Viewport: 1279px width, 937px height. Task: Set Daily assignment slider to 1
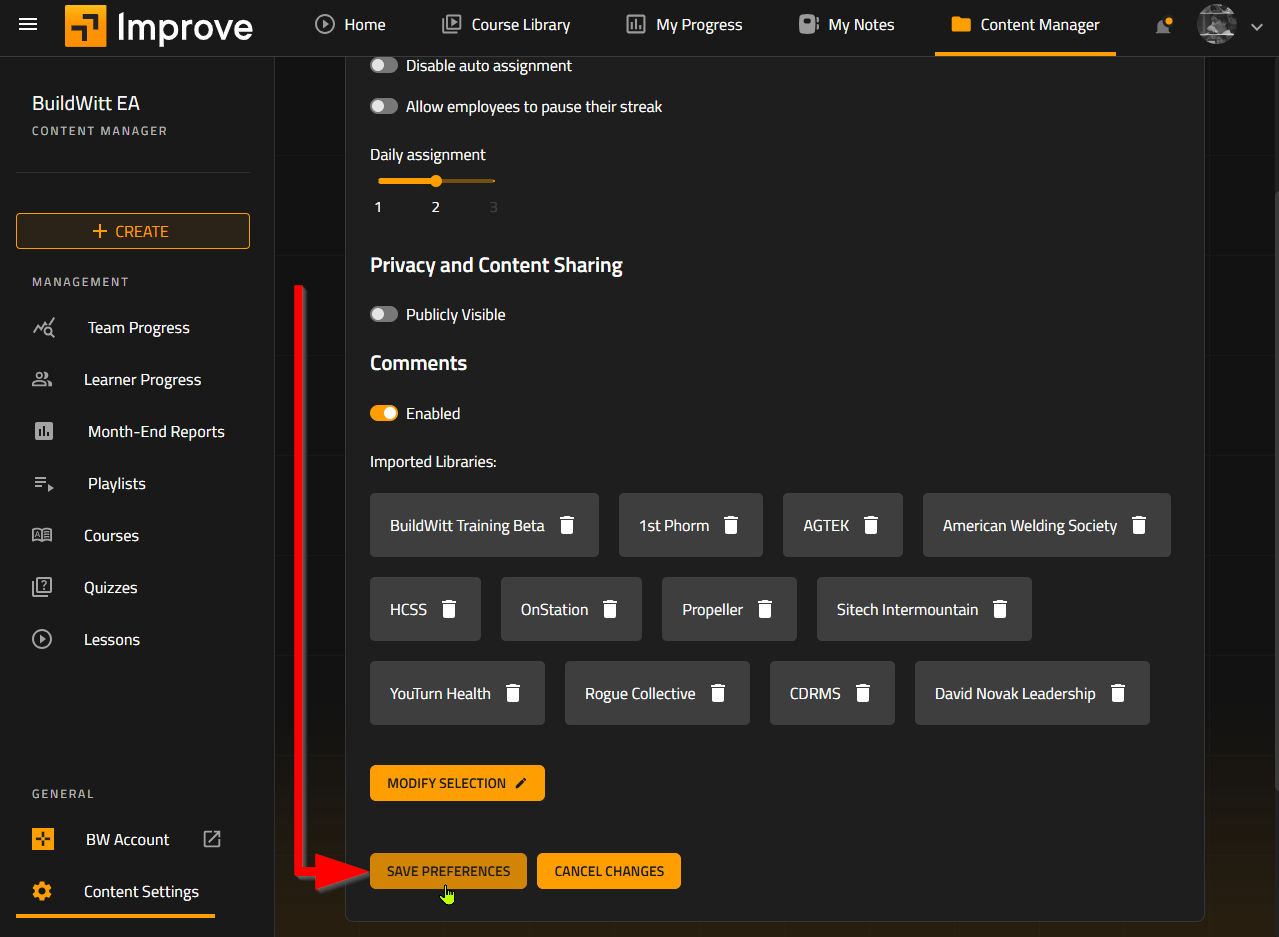coord(379,181)
